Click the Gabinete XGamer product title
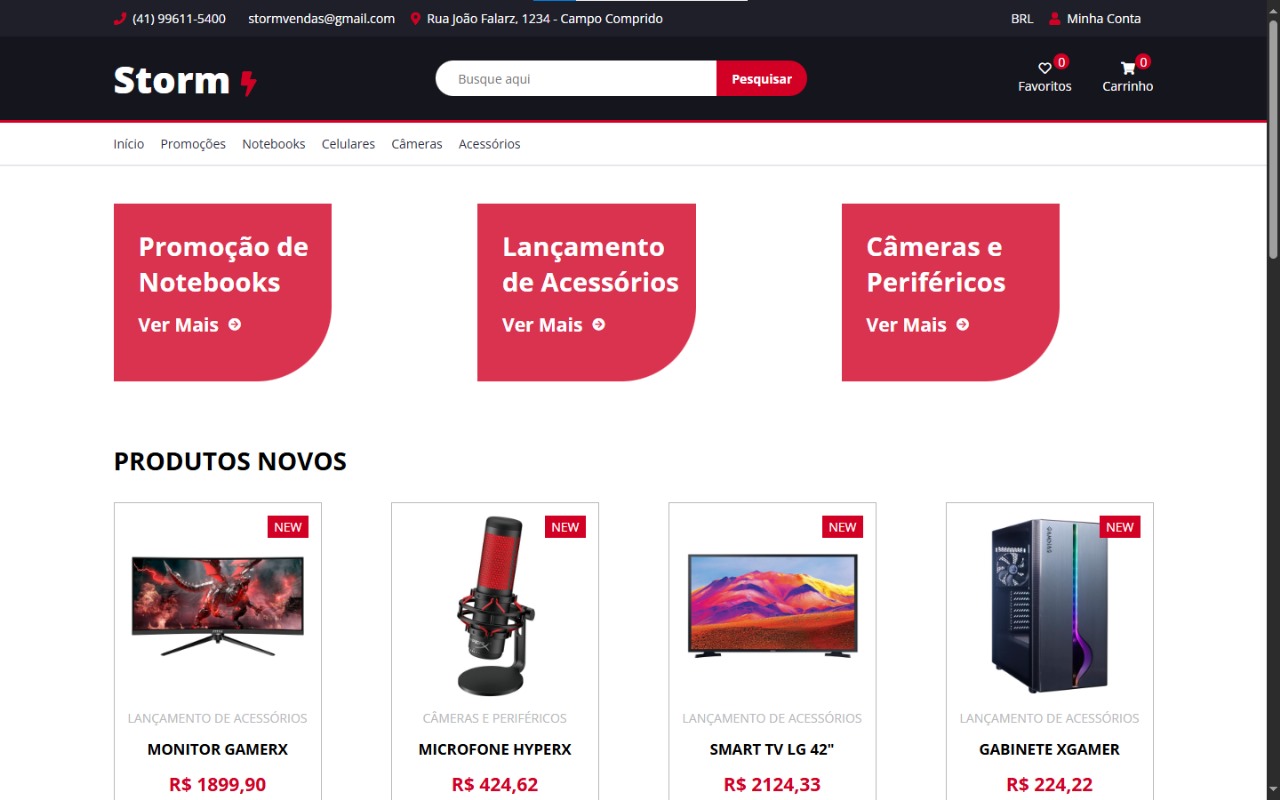 point(1049,749)
